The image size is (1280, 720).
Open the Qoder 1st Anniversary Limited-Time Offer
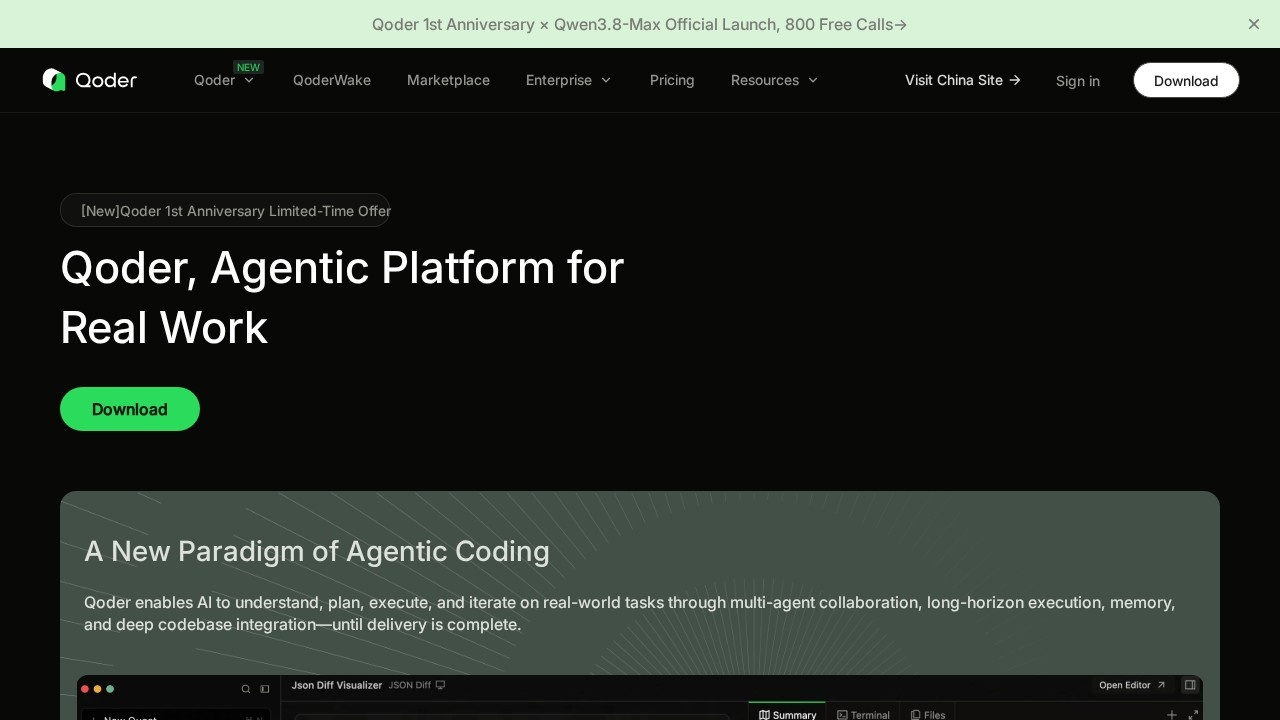225,210
